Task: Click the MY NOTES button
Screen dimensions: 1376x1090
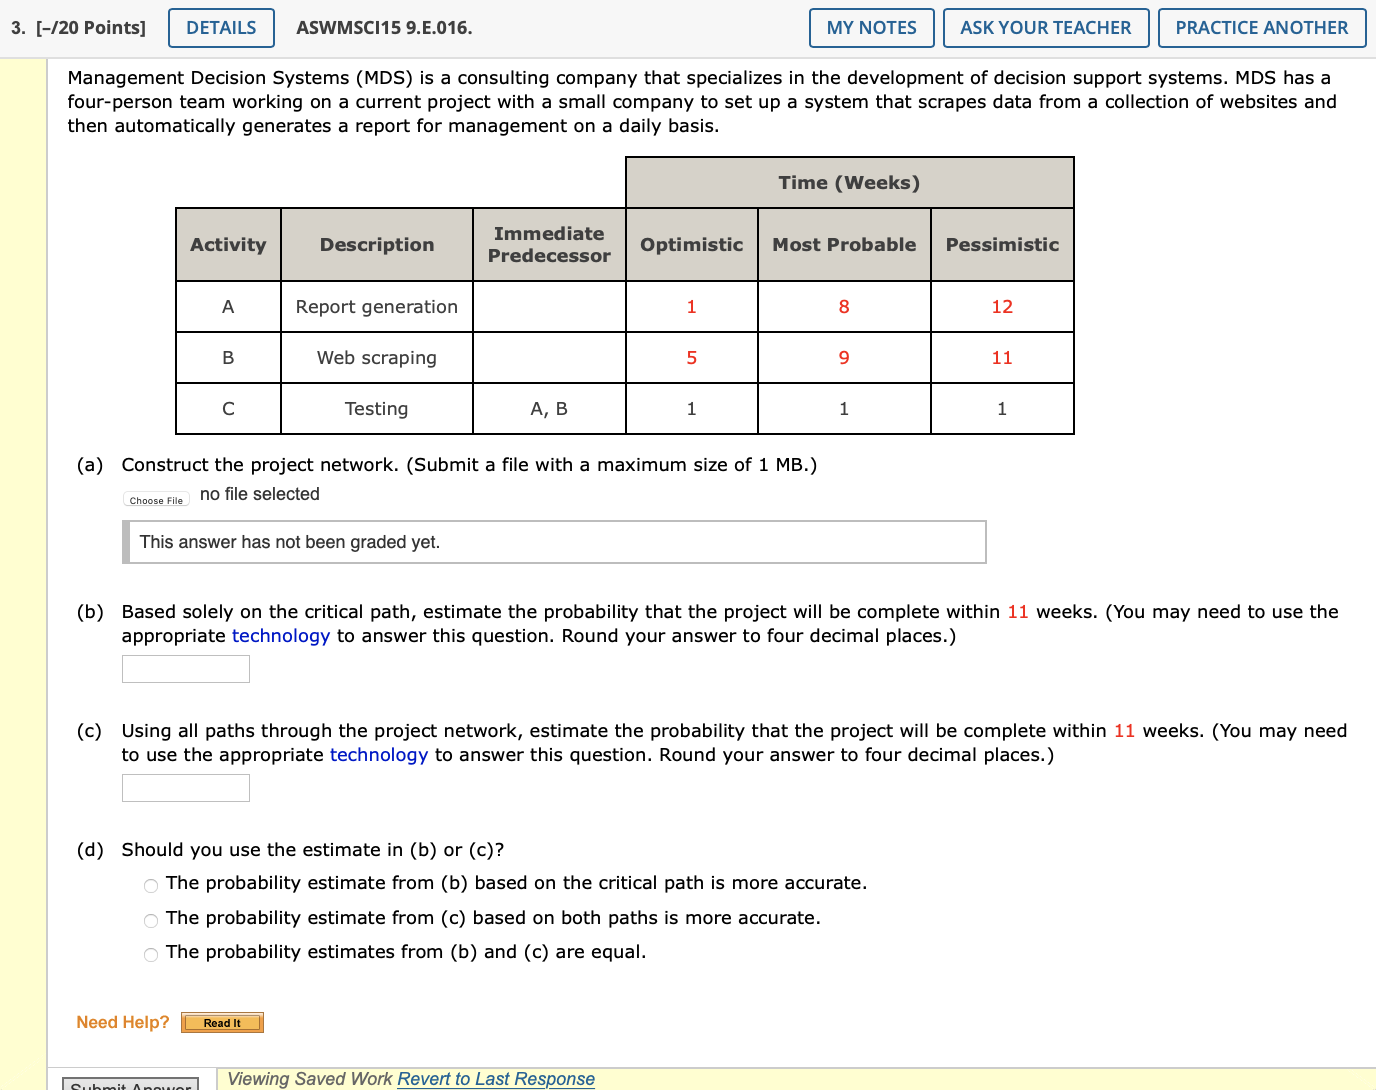Action: coord(871,28)
